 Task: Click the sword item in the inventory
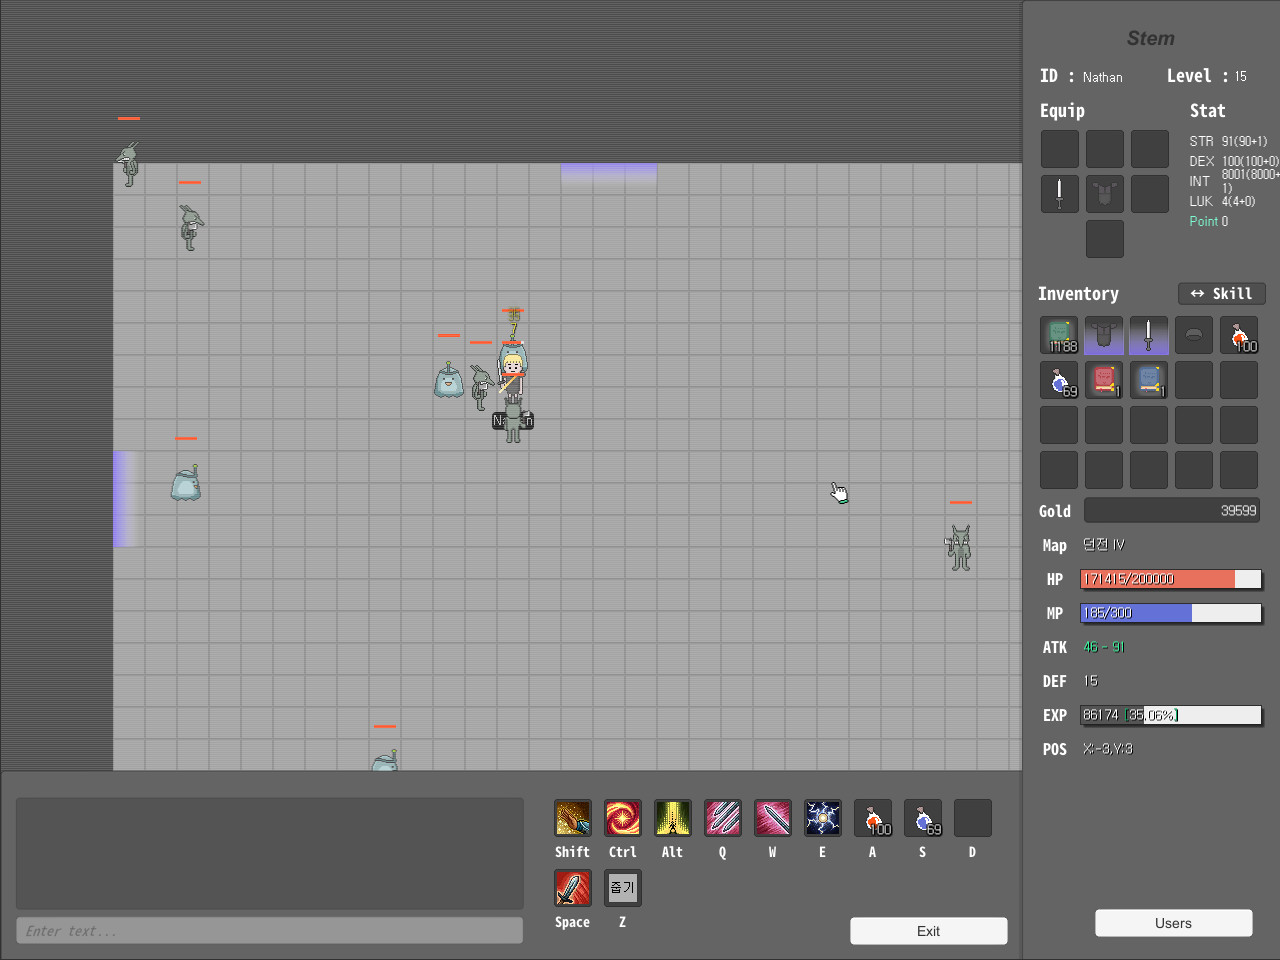tap(1149, 335)
